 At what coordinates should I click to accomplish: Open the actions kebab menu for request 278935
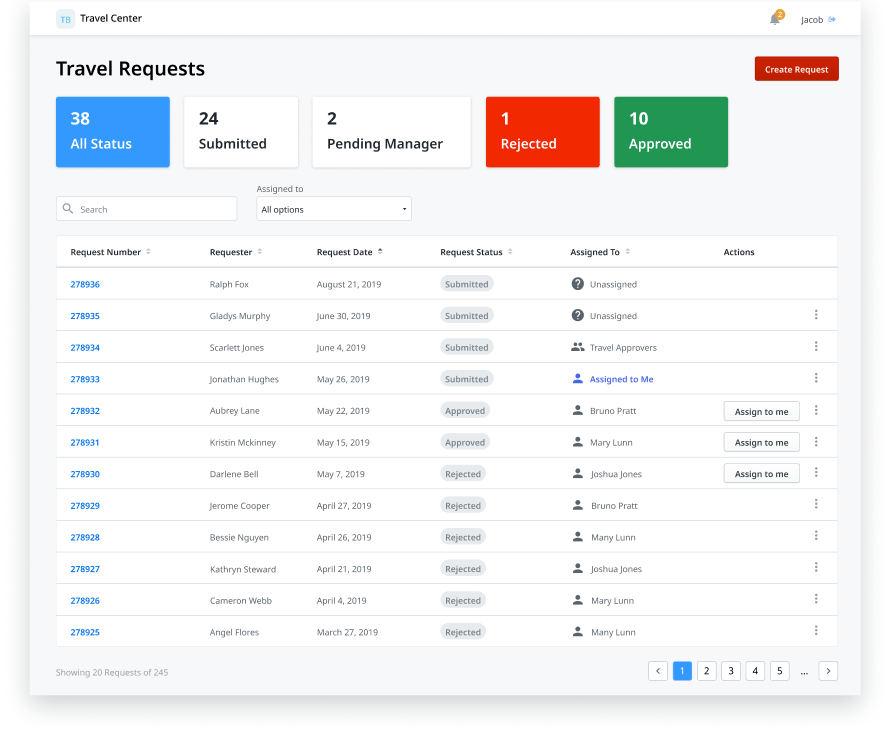click(817, 315)
